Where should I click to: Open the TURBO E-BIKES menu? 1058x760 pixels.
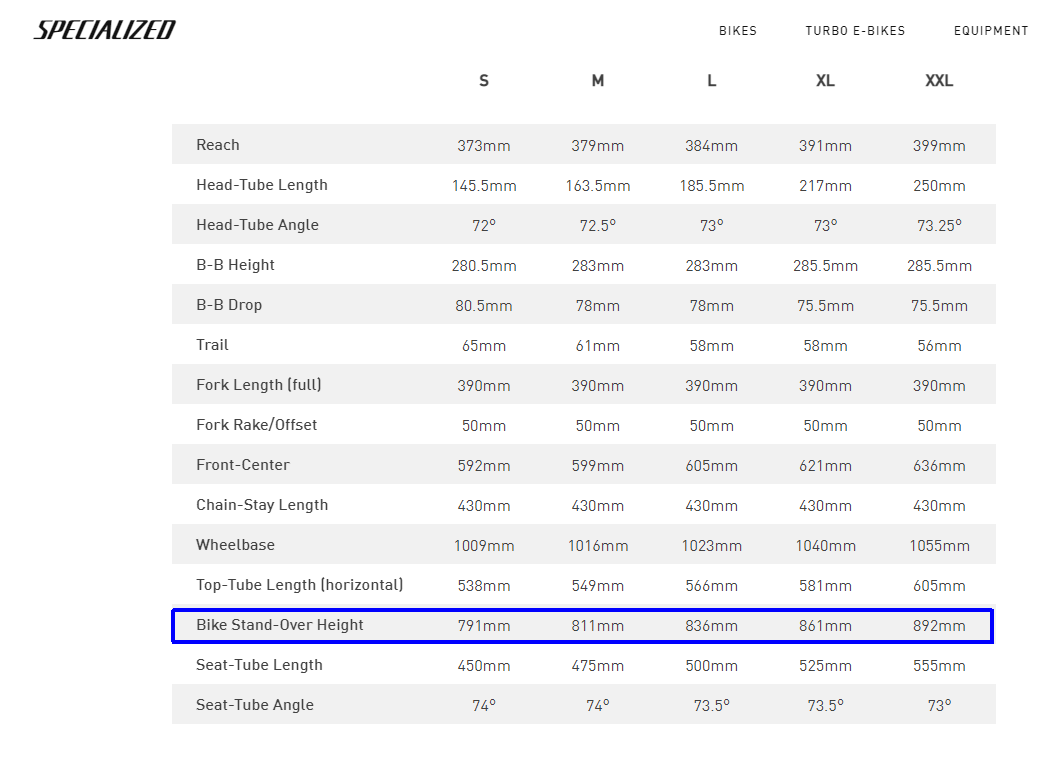[x=855, y=31]
